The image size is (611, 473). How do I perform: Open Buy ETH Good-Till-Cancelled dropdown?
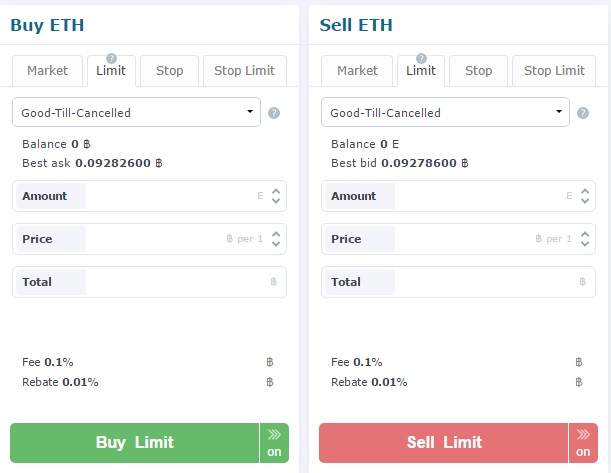point(136,112)
